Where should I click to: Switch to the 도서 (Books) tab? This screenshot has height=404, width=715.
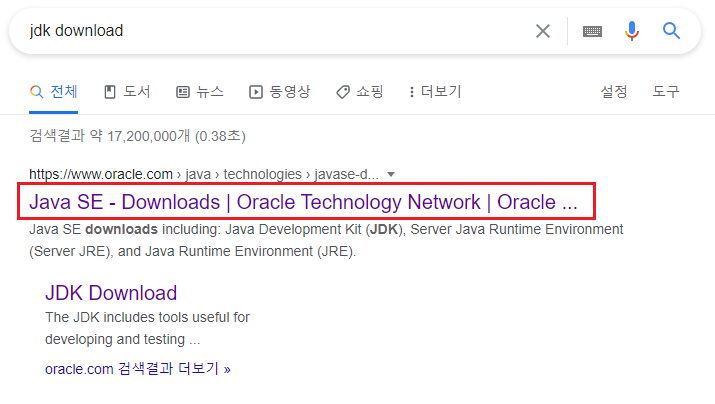click(127, 92)
